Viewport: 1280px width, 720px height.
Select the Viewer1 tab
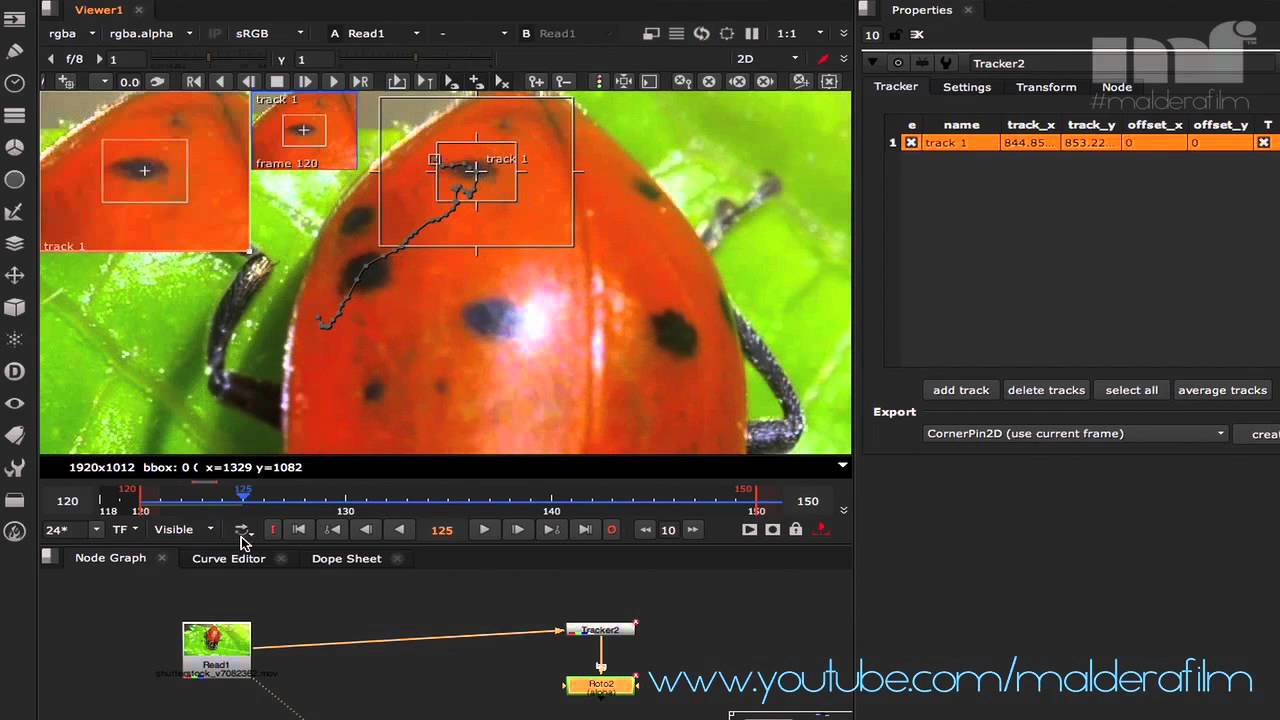(x=98, y=10)
